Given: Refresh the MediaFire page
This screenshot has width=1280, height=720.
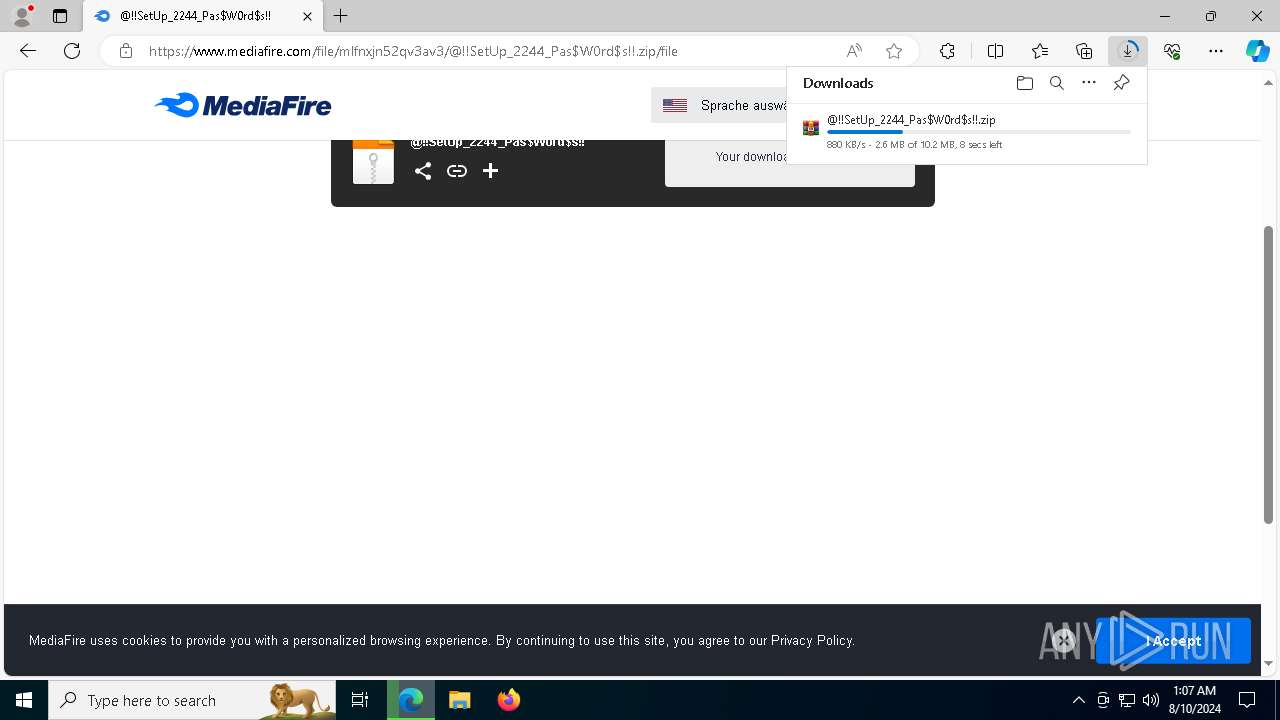Looking at the screenshot, I should coord(72,51).
